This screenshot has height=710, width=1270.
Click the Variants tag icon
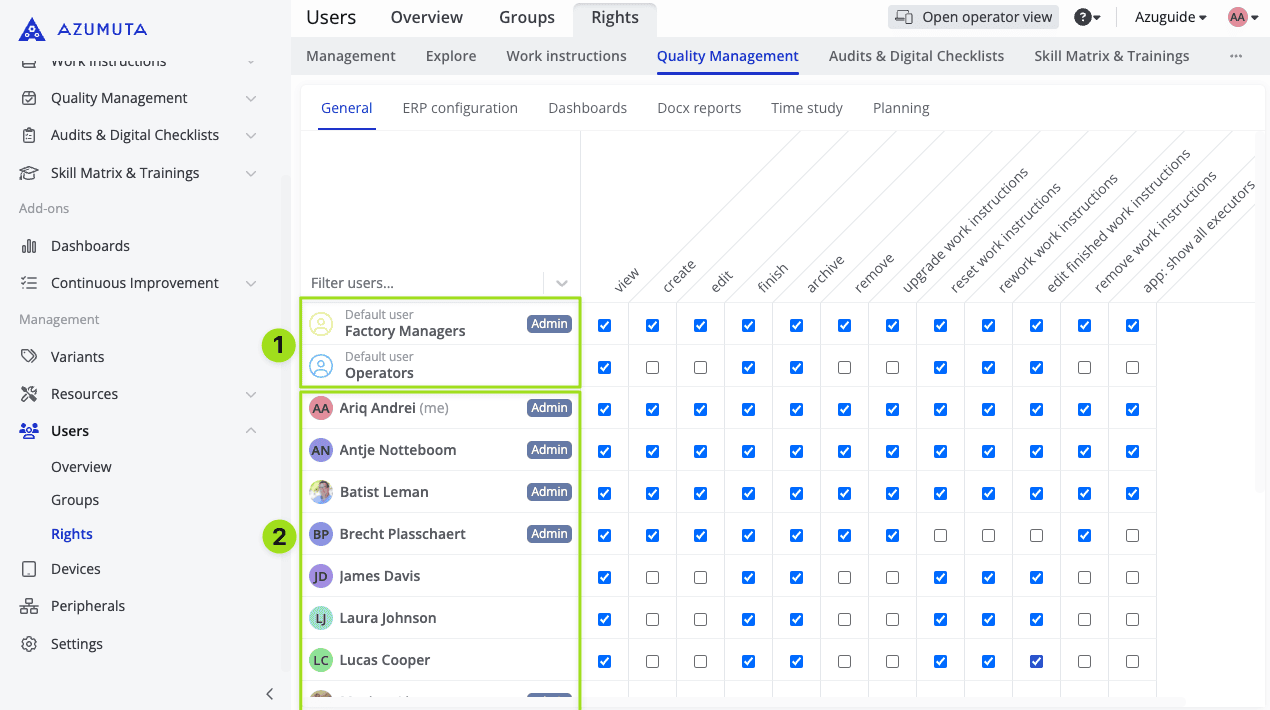[30, 357]
